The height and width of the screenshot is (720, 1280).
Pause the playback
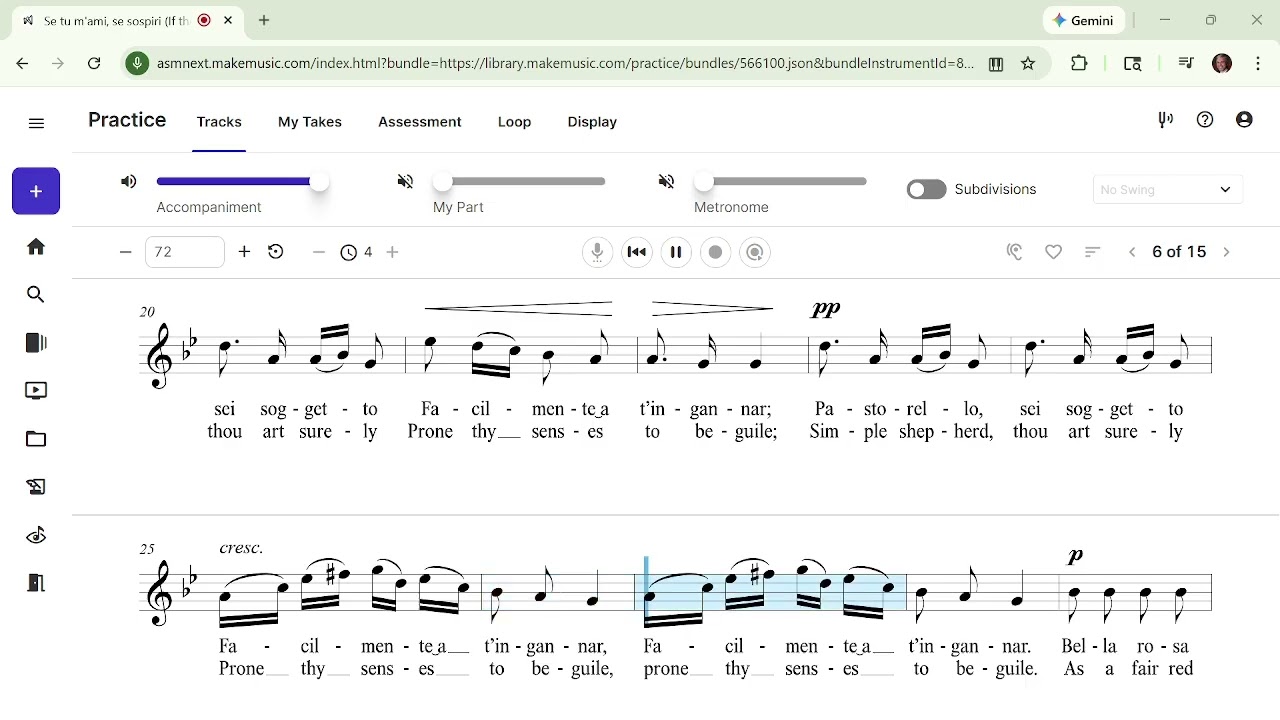click(676, 252)
